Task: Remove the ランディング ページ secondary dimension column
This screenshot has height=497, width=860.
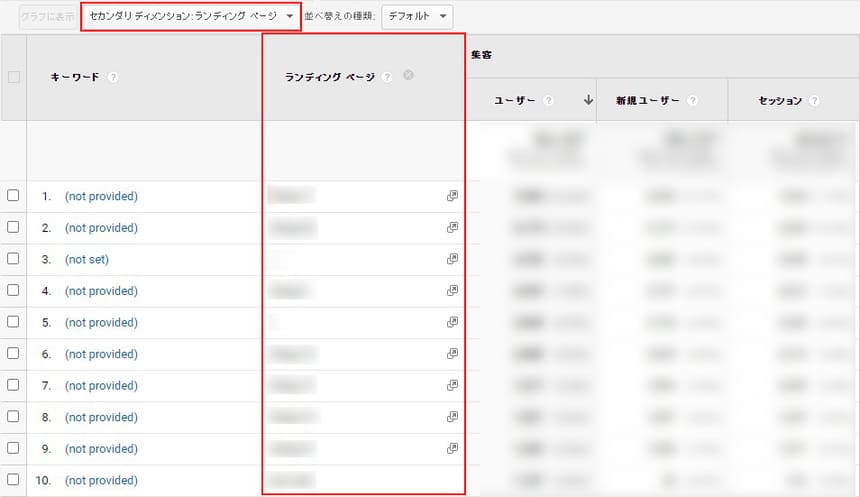Action: [409, 76]
